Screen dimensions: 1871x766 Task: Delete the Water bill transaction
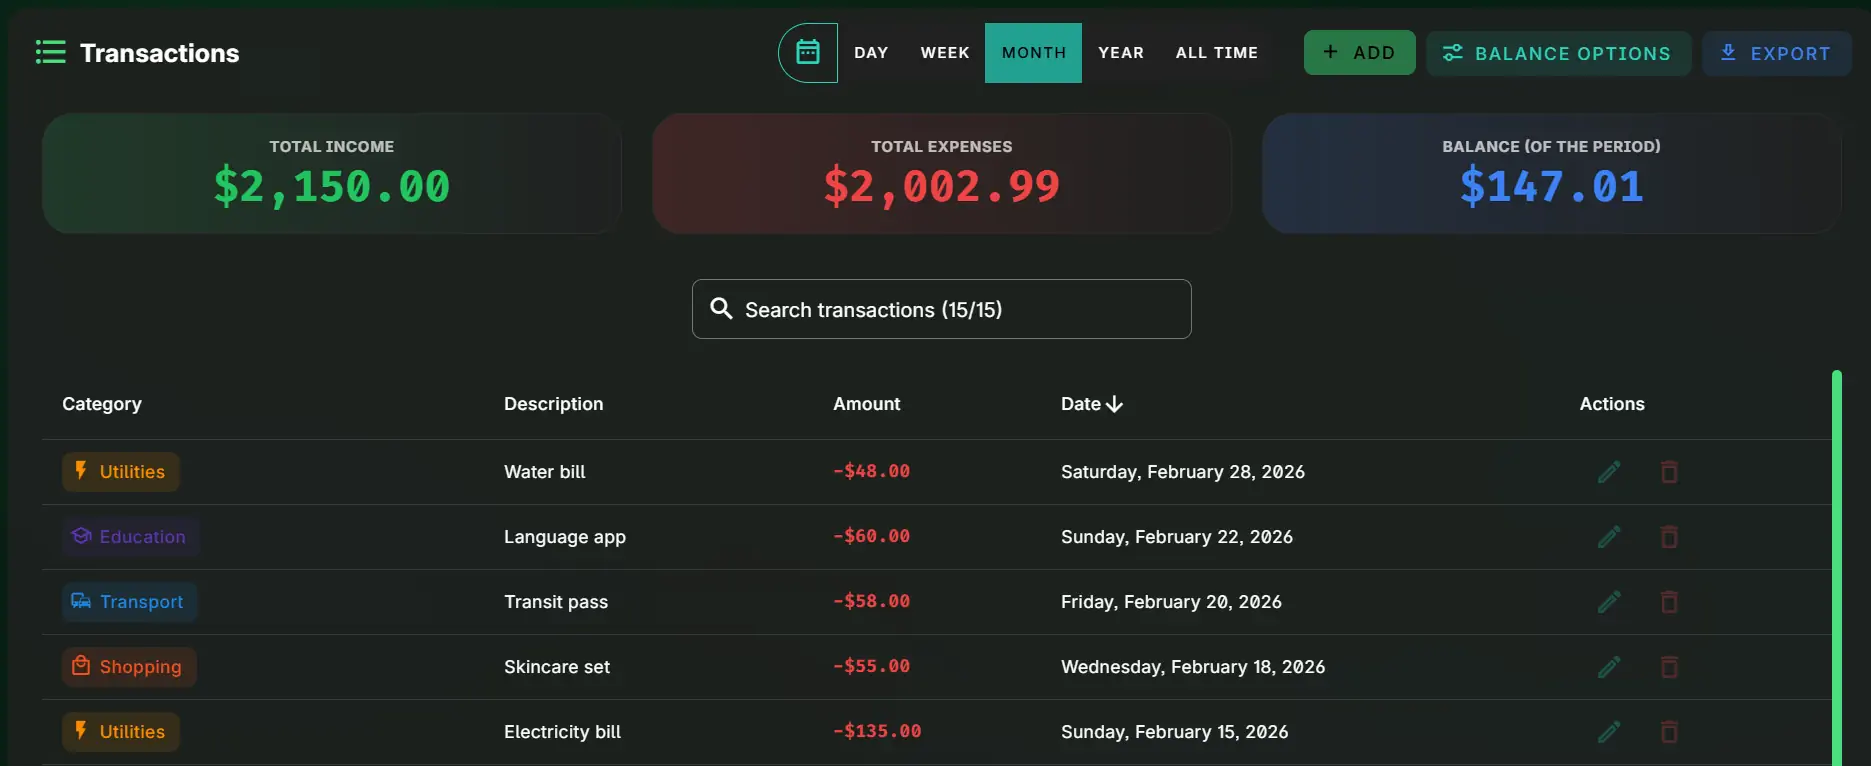1669,472
